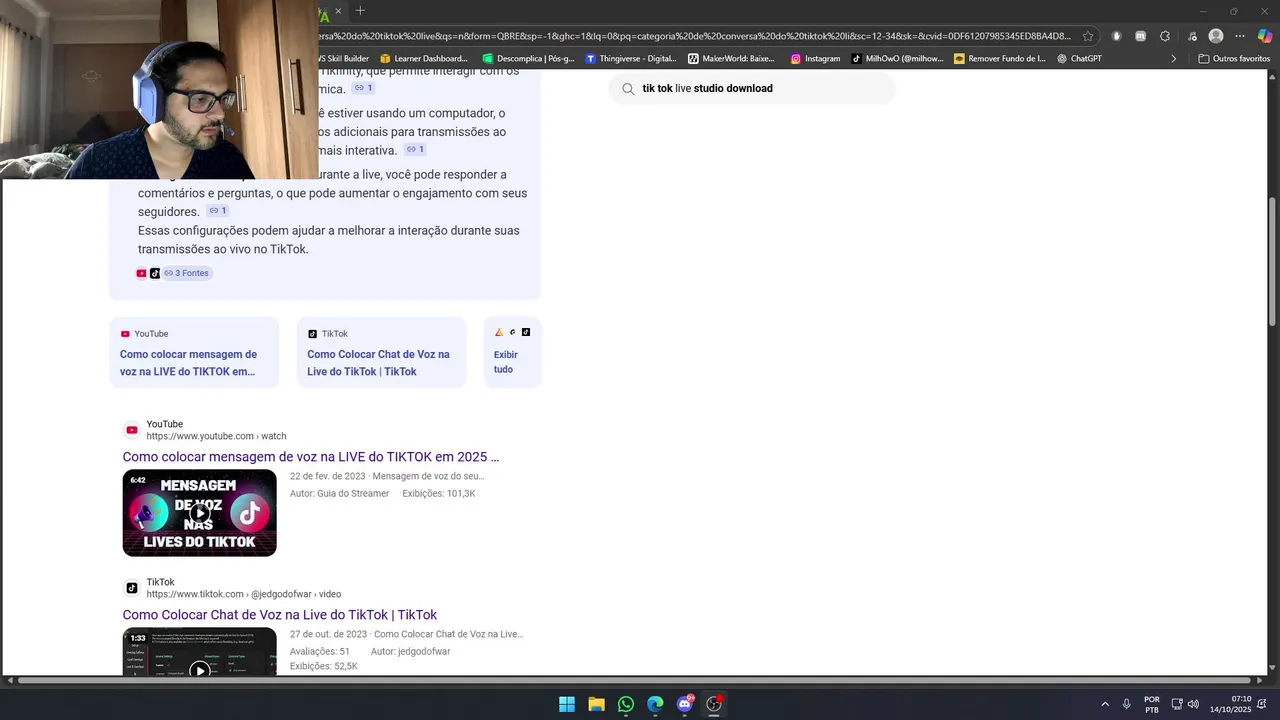Open File Explorer from the taskbar
1280x720 pixels.
pos(596,704)
